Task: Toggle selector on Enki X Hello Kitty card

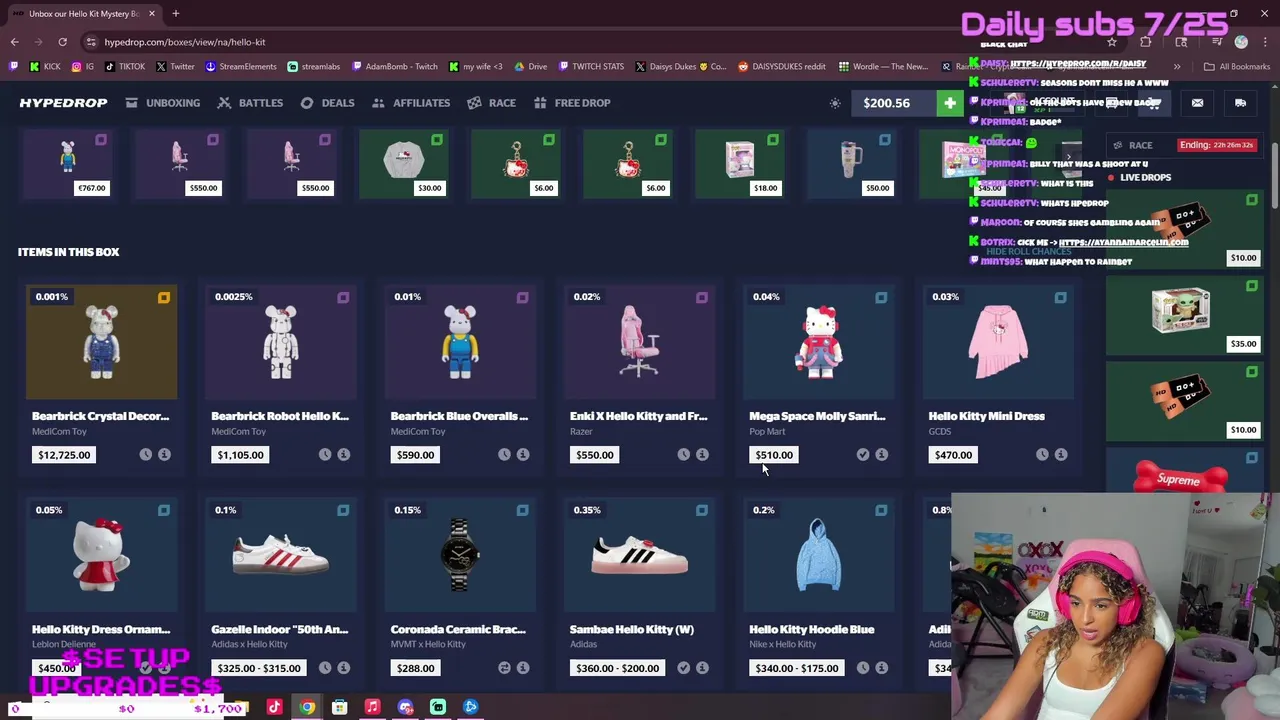Action: (x=702, y=297)
